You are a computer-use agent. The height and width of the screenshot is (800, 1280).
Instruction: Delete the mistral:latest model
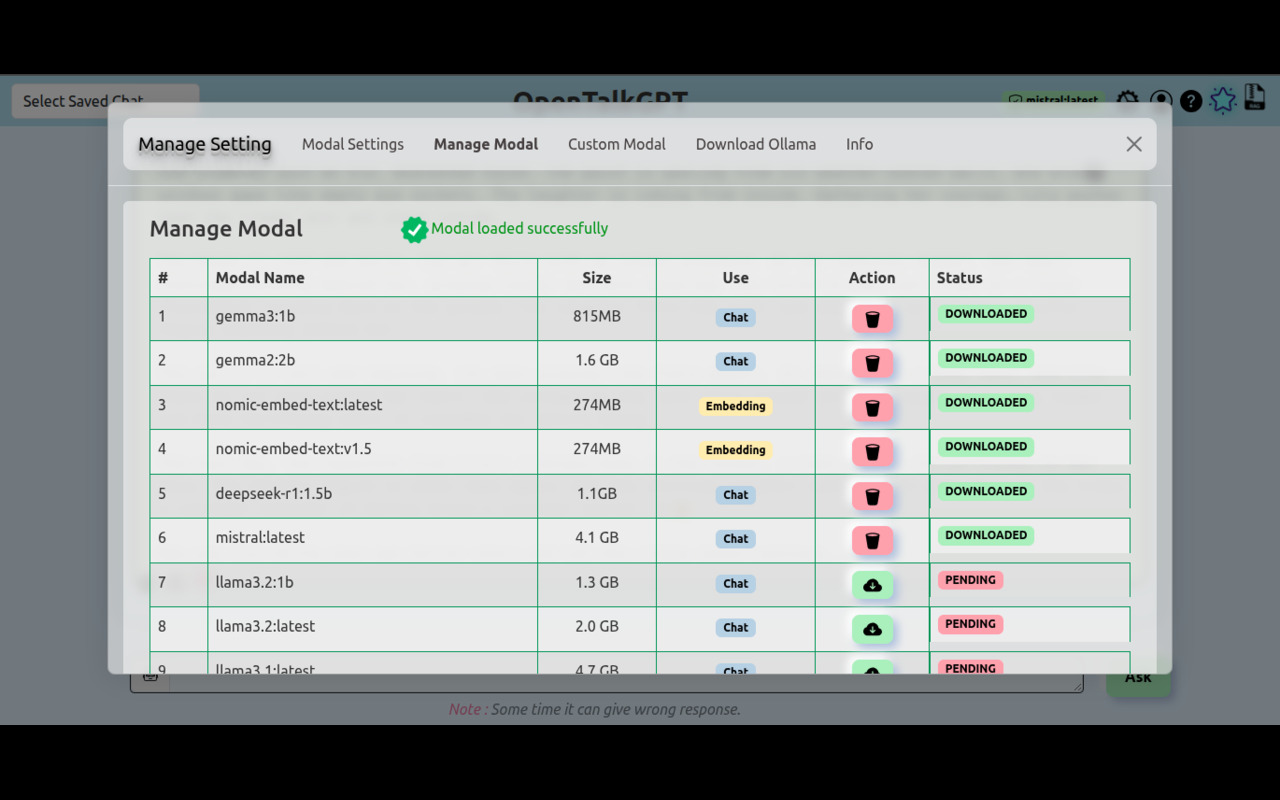(872, 541)
